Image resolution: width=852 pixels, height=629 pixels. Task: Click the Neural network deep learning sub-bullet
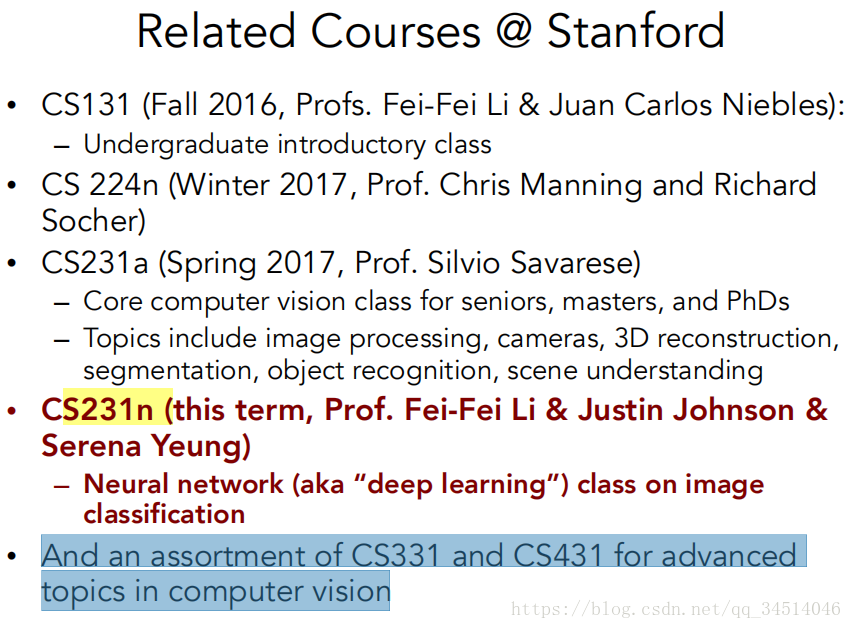pos(424,484)
